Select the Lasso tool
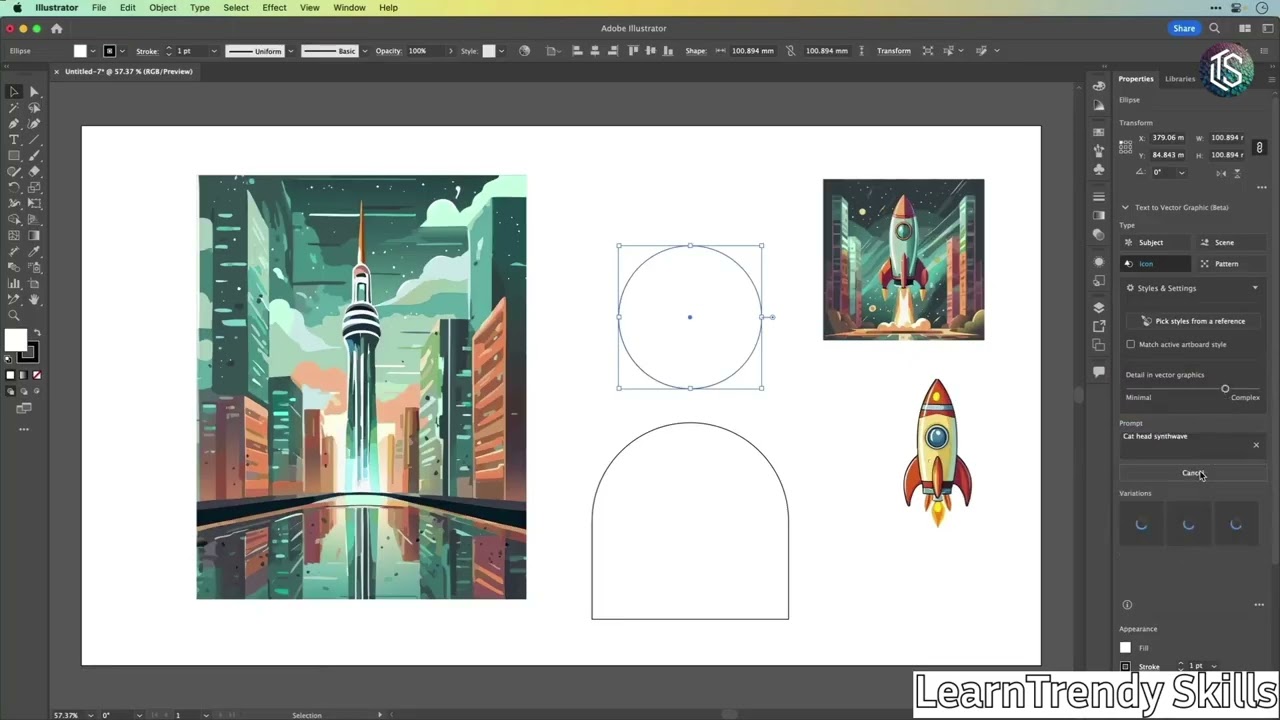Viewport: 1280px width, 720px height. (x=34, y=108)
